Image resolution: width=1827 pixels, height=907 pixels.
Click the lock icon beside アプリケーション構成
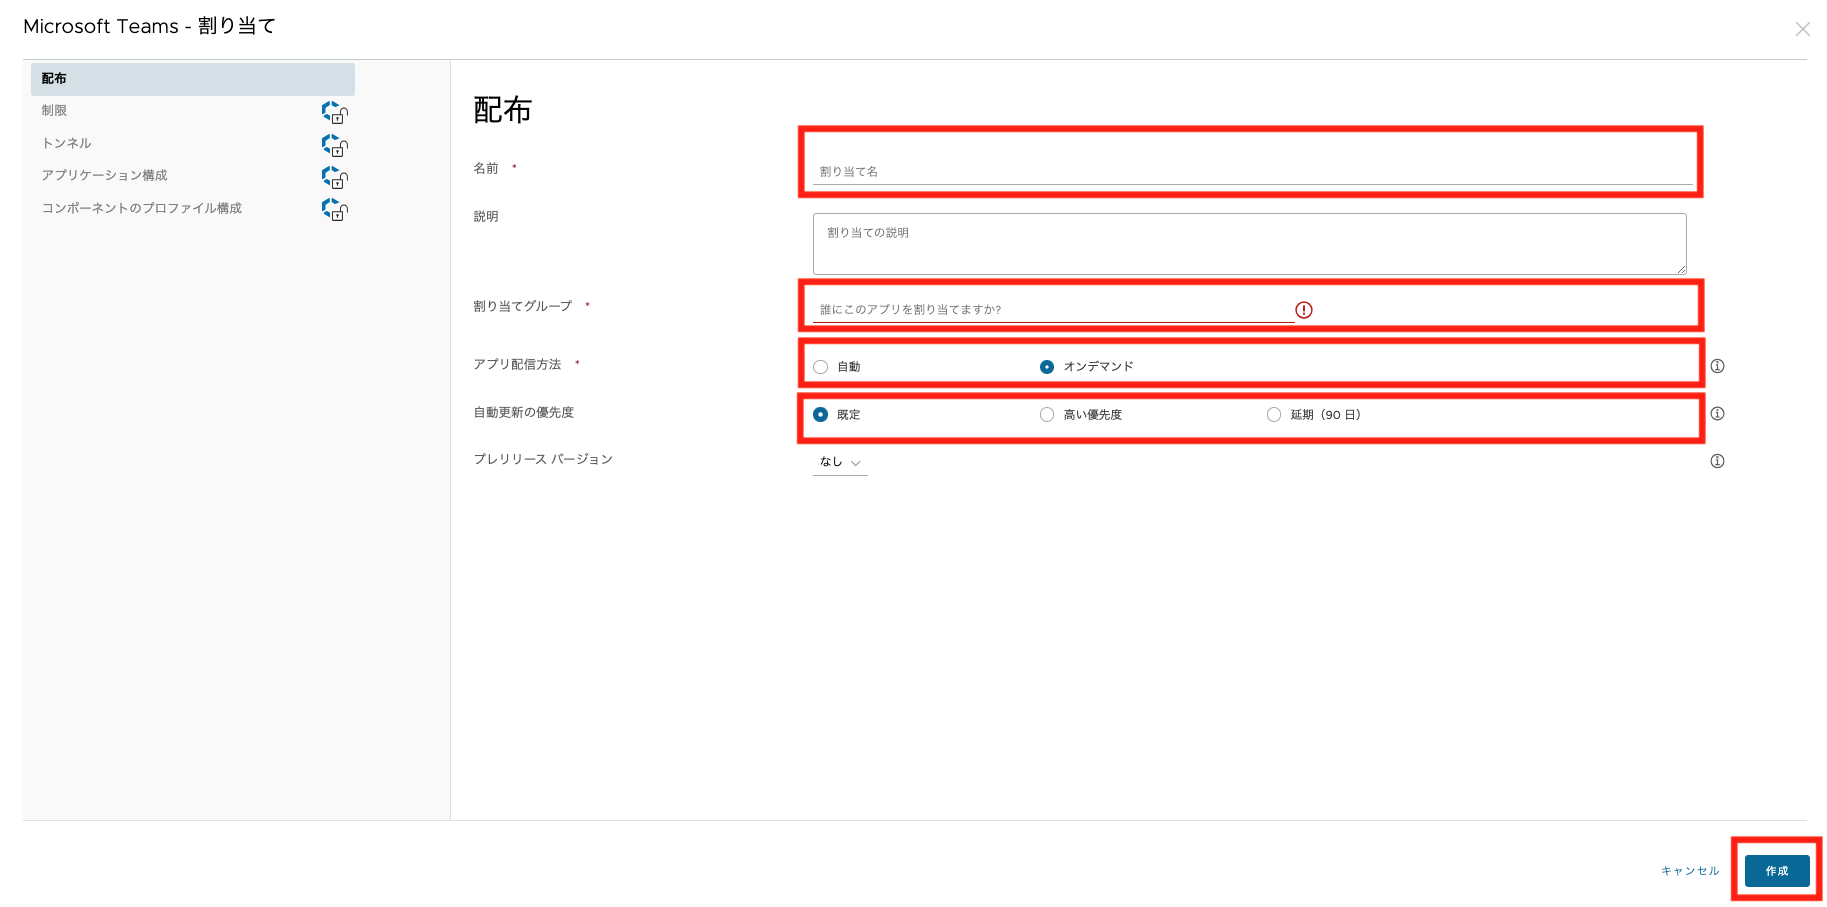(x=335, y=177)
